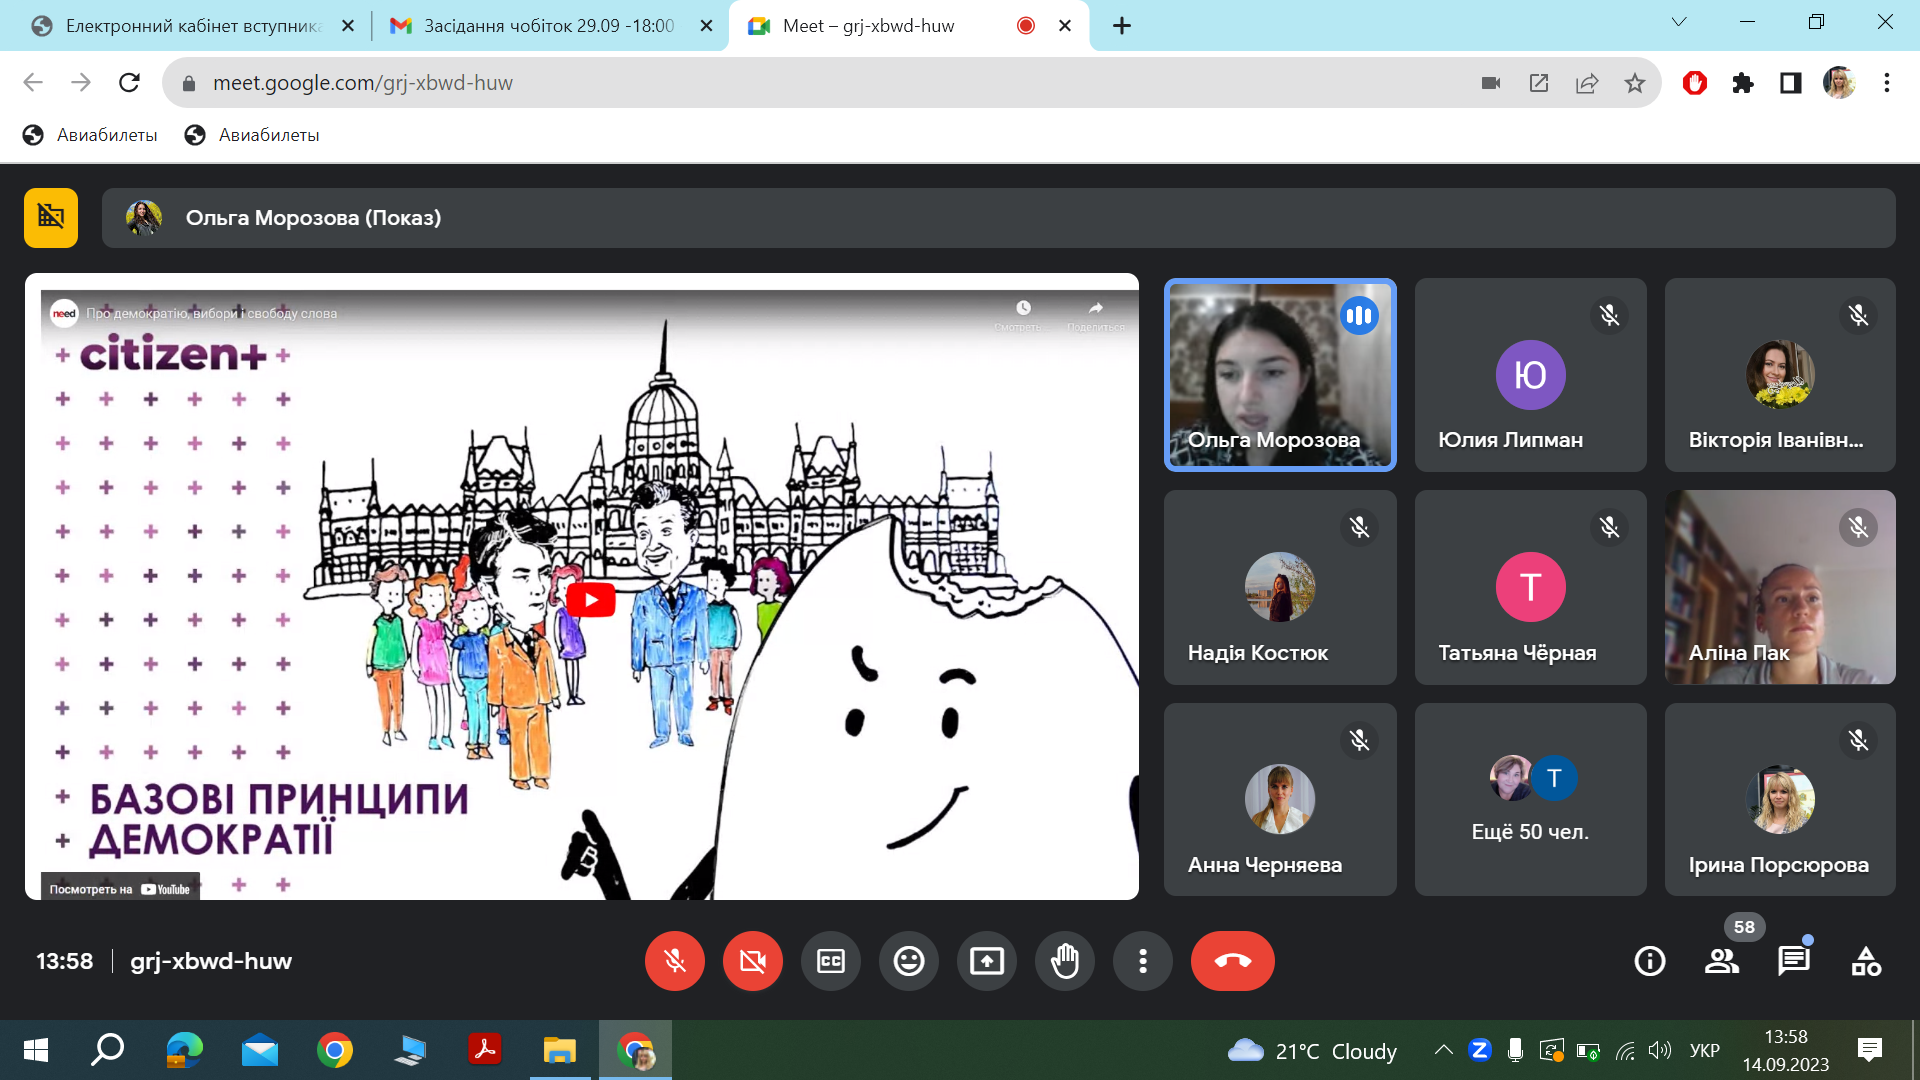The height and width of the screenshot is (1080, 1920).
Task: Click Ольга Морозова (Показ) presentation header
Action: pyautogui.click(x=998, y=218)
